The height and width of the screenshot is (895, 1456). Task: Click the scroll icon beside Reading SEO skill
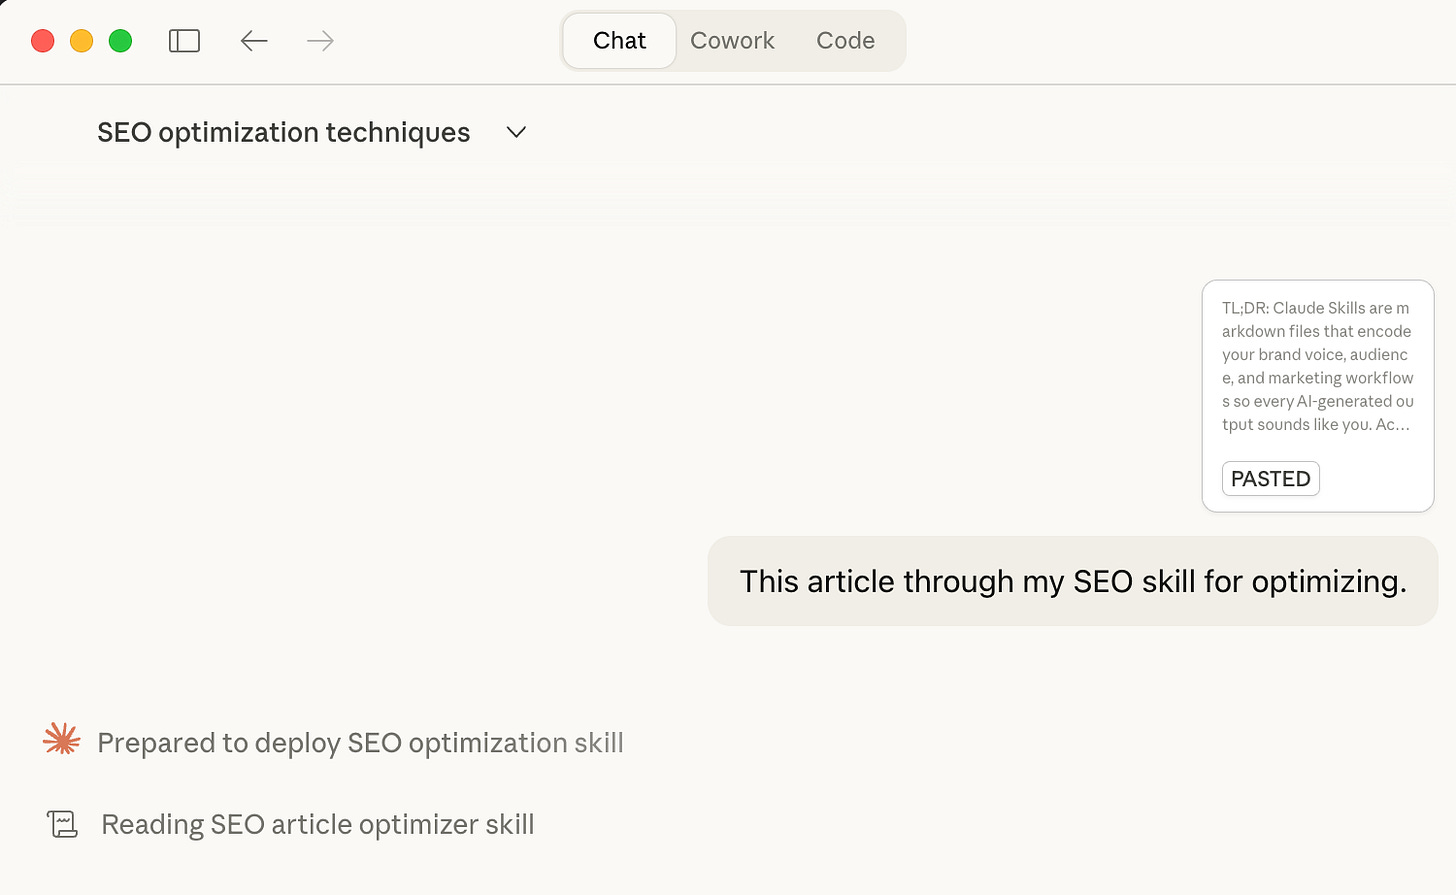62,824
